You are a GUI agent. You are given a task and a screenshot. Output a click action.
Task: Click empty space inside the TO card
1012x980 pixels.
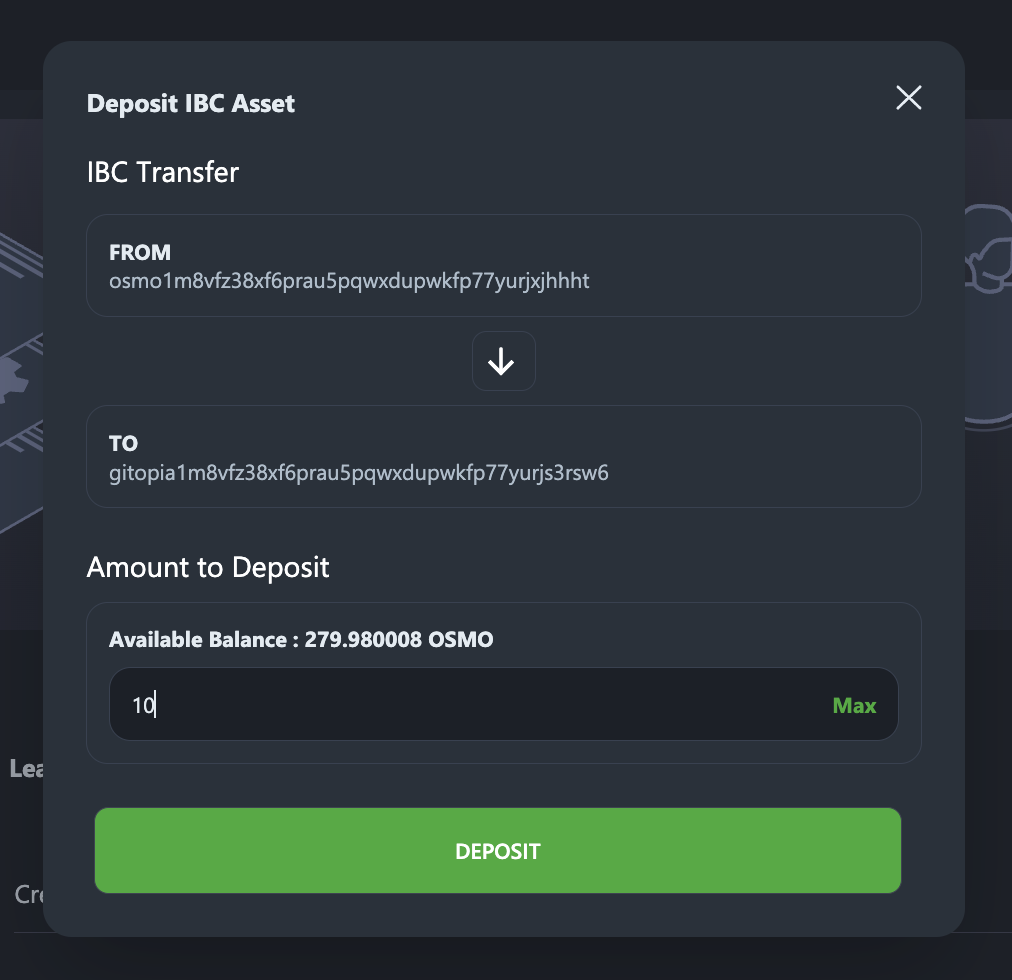(x=760, y=456)
